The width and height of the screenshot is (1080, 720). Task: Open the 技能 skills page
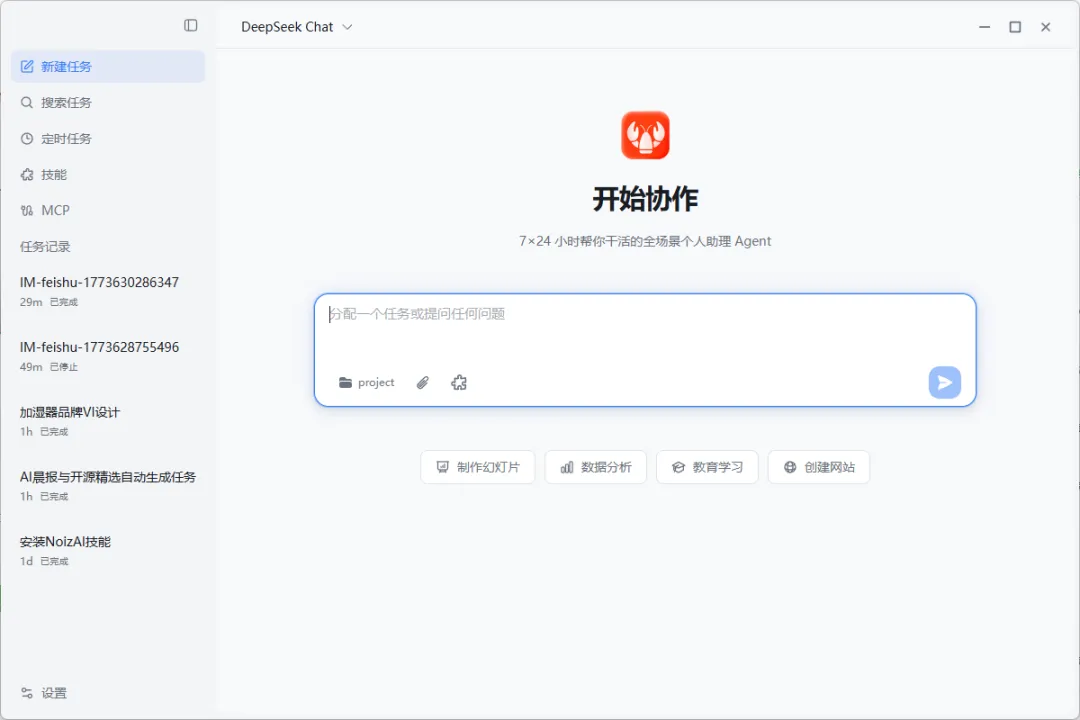108,174
